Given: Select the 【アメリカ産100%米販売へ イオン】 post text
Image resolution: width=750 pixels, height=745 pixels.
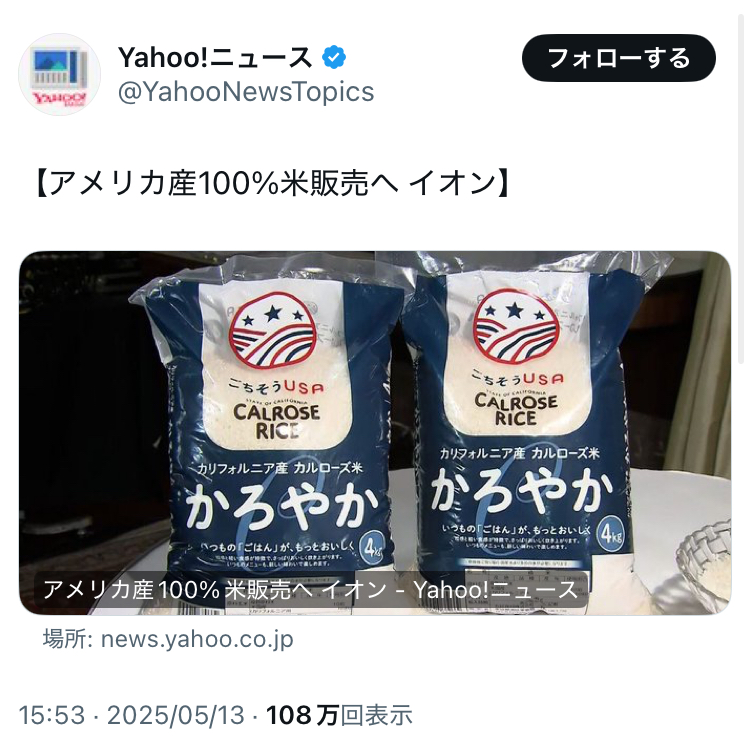Looking at the screenshot, I should 273,184.
